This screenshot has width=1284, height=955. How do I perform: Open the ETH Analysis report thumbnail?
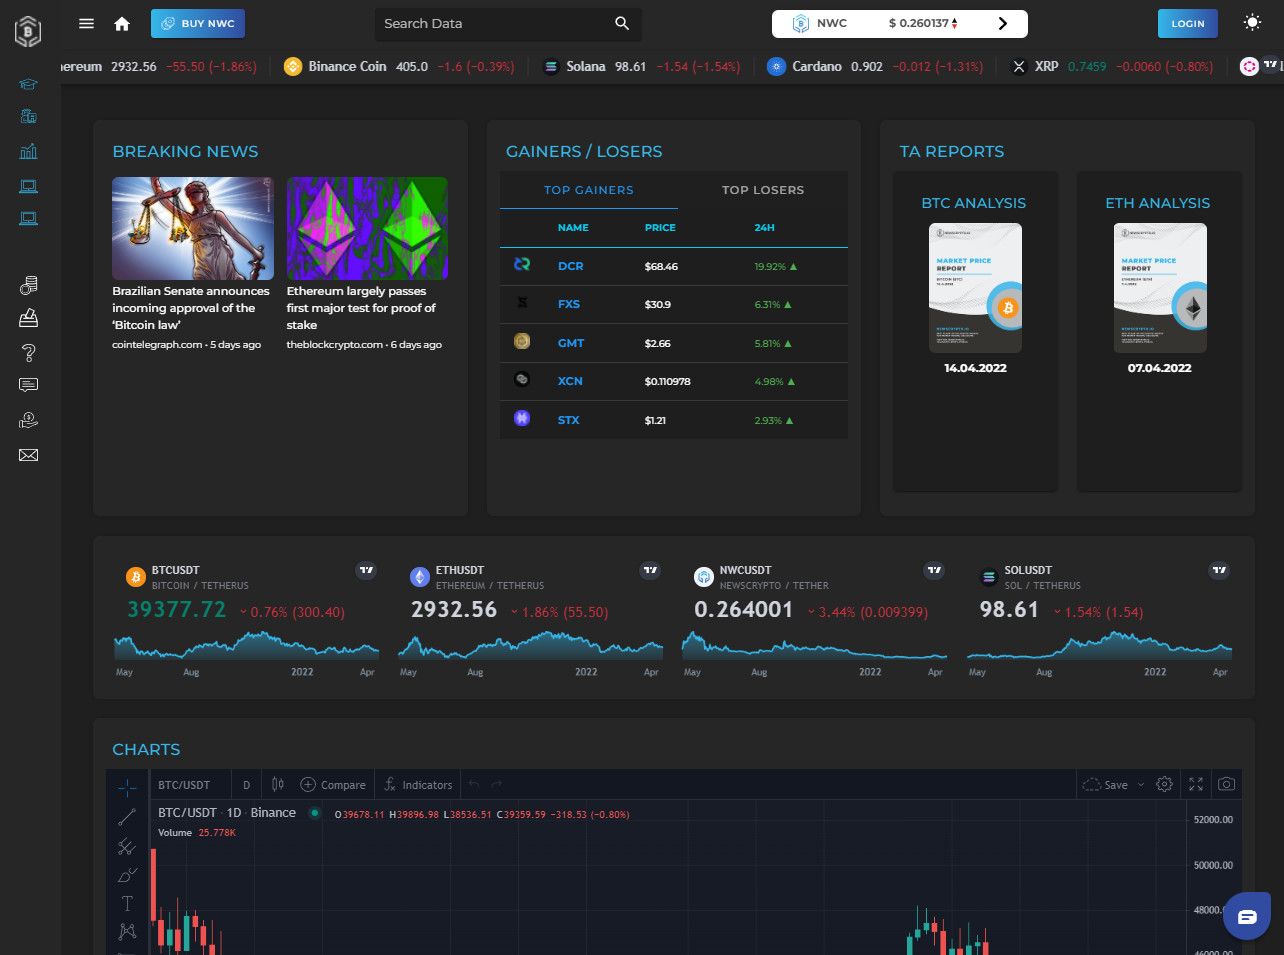[1160, 288]
